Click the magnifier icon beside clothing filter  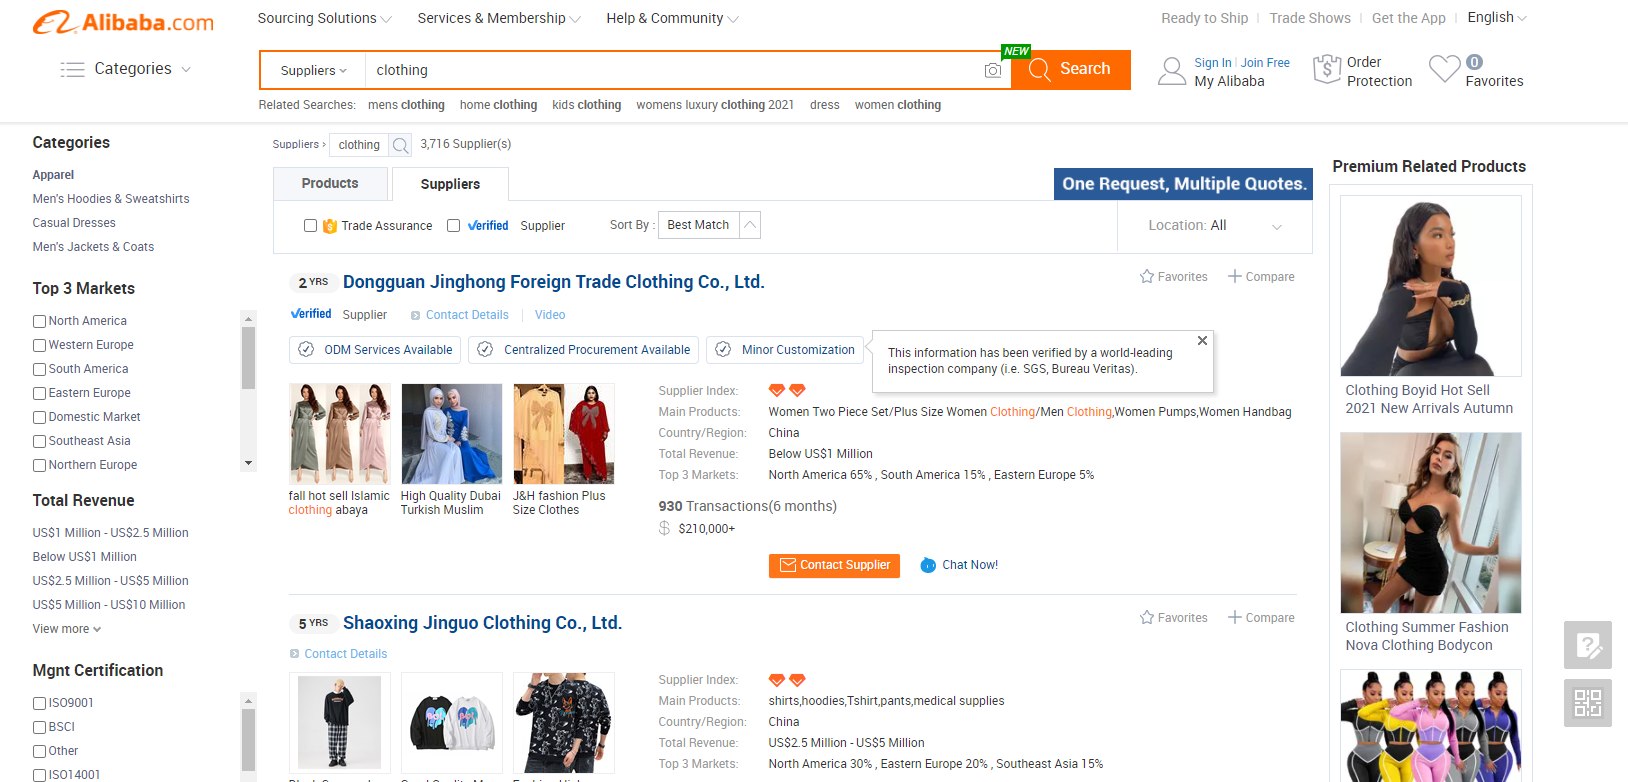tap(400, 145)
